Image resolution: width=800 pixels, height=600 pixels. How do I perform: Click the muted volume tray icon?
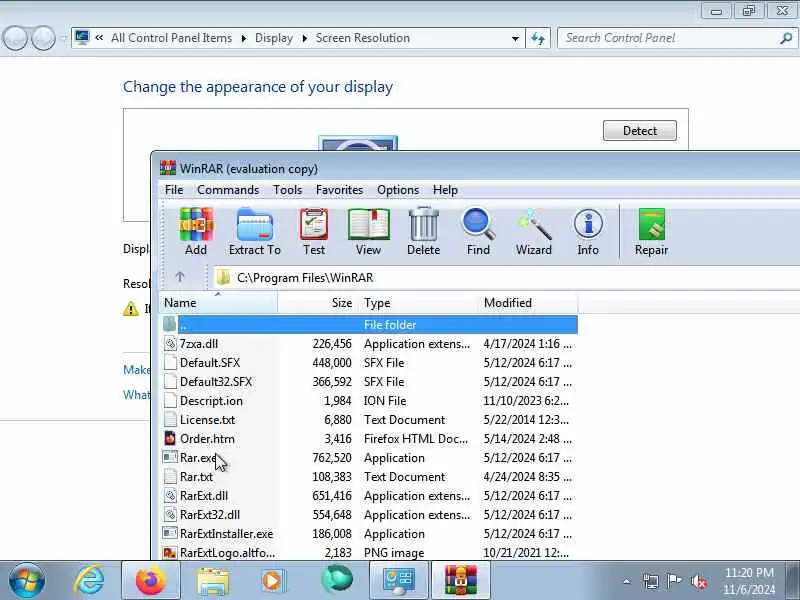pyautogui.click(x=698, y=581)
